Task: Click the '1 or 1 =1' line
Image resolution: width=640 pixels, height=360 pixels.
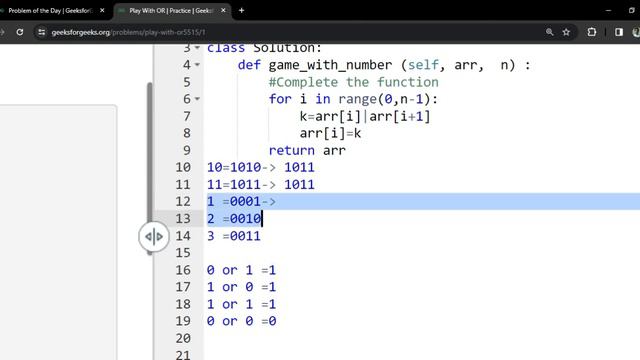Action: click(x=241, y=304)
